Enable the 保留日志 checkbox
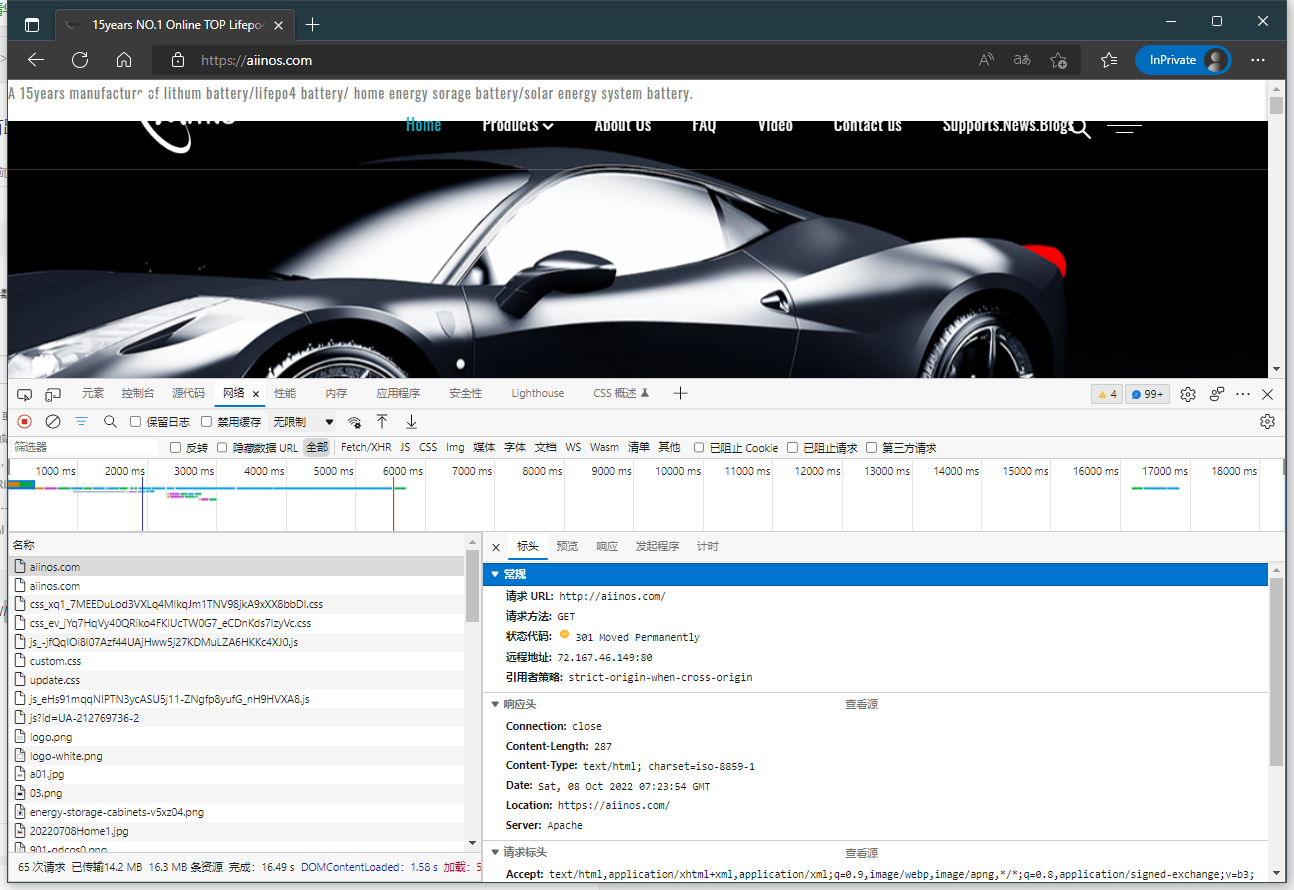 pos(136,422)
